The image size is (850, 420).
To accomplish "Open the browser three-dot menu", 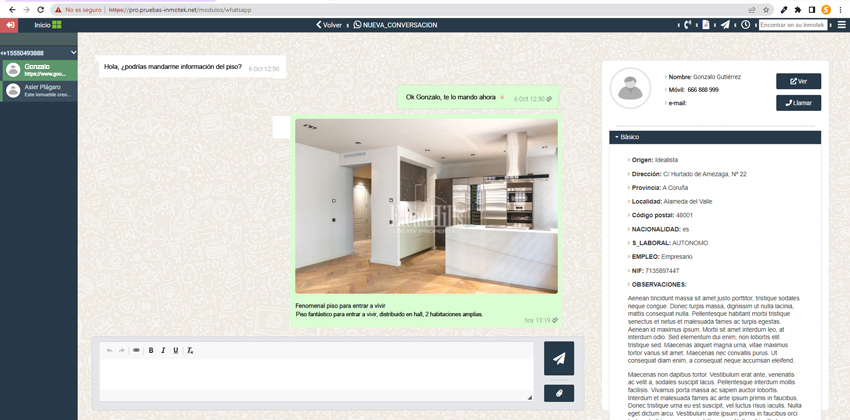I will pyautogui.click(x=841, y=10).
